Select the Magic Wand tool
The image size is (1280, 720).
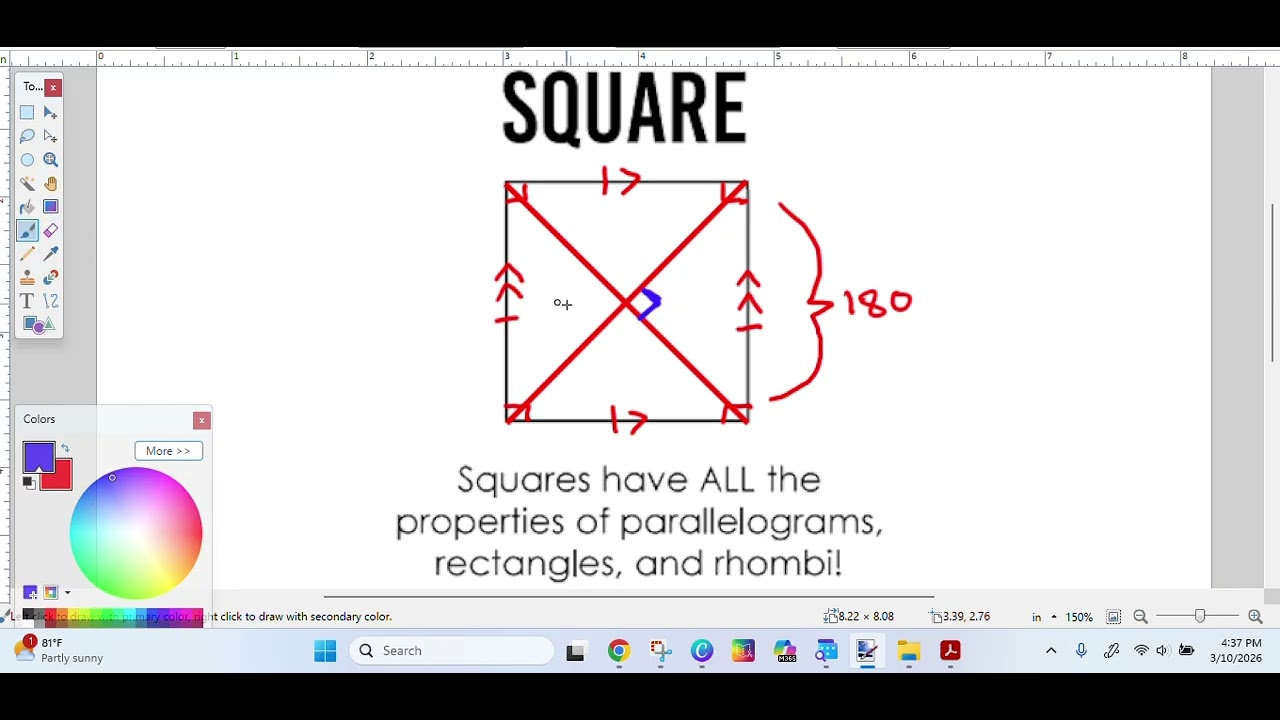tap(27, 184)
